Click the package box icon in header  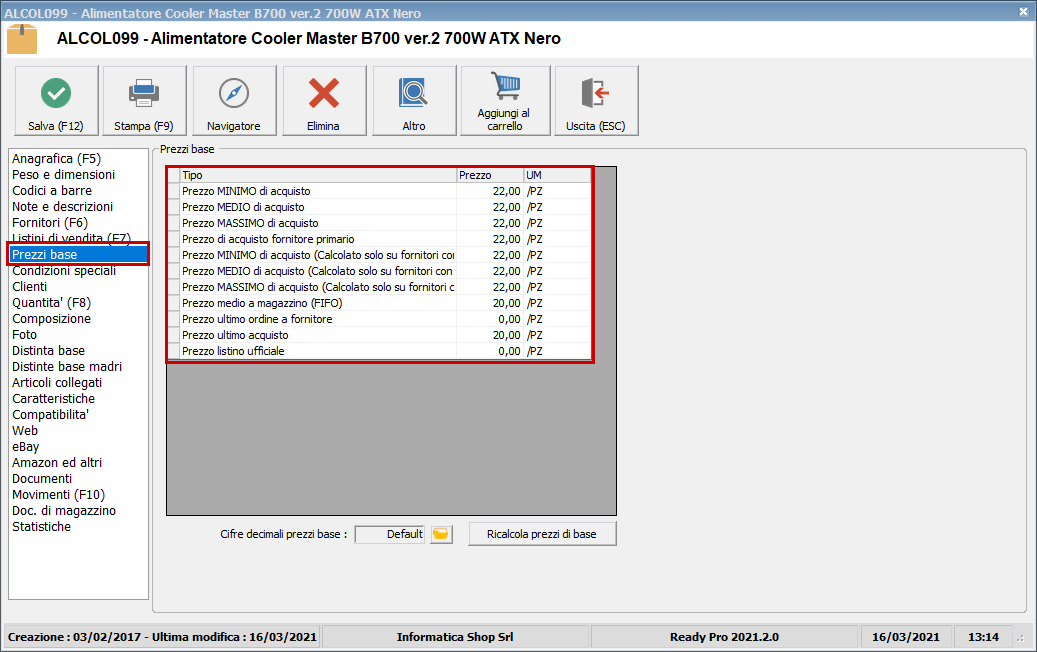tap(22, 39)
